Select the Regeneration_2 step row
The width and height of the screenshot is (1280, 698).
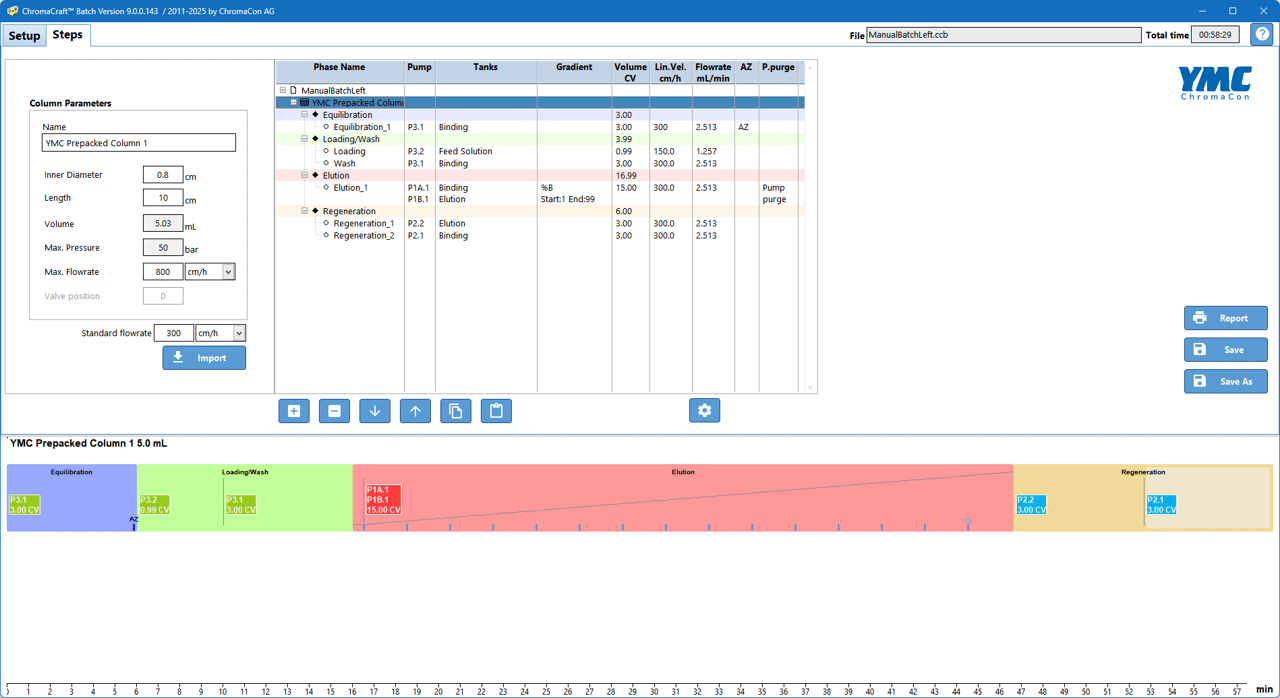540,236
